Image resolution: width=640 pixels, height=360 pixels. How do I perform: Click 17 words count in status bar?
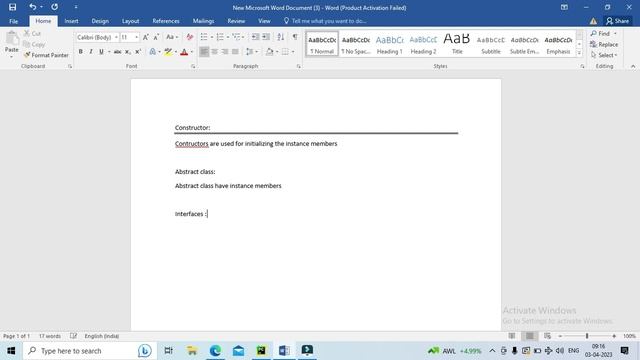[x=50, y=336]
